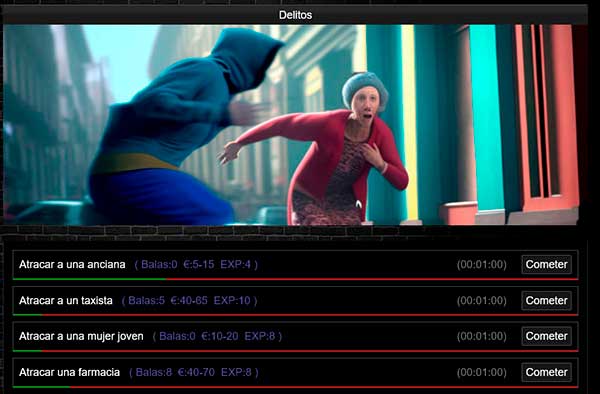Screen dimensions: 600x394
Task: Click the mujer joven timer (00:01:00)
Action: pos(481,336)
